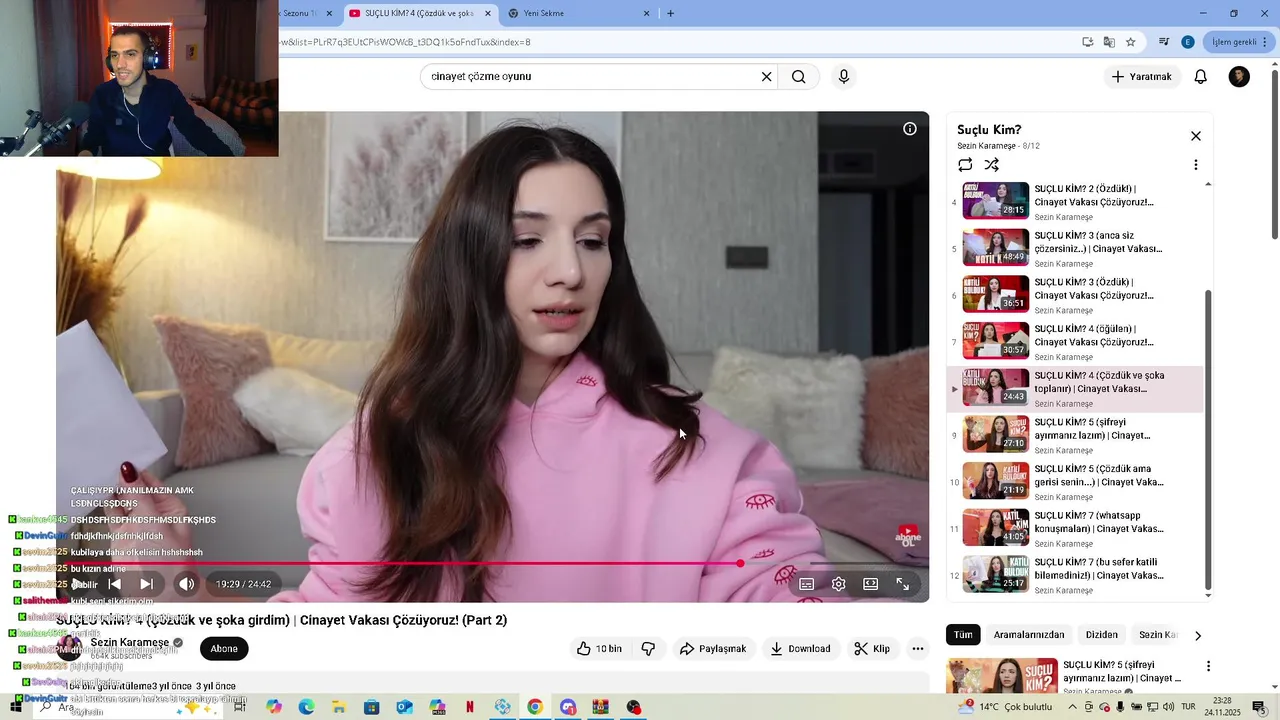Click the İşlem gerekli Chrome menu button
The image size is (1280, 720).
[x=1238, y=42]
